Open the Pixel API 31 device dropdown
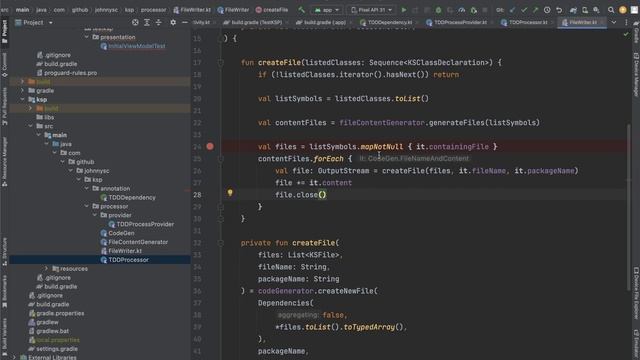Screen dimensions: 640x360 (x=371, y=10)
